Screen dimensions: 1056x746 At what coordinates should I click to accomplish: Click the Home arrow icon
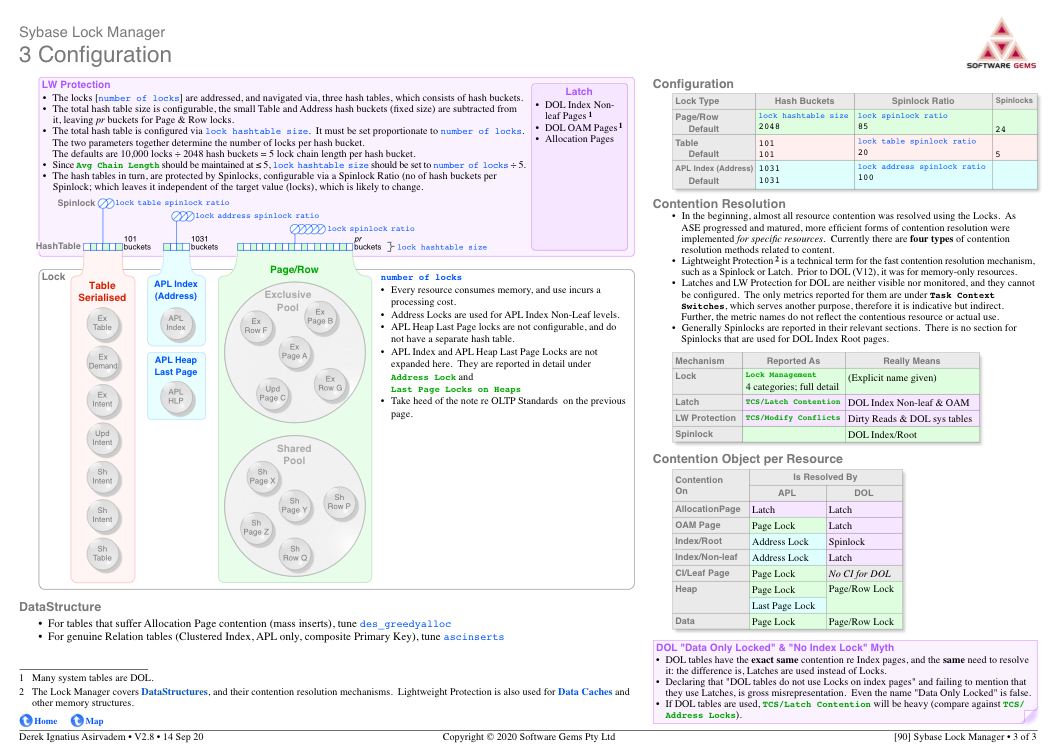tap(26, 720)
